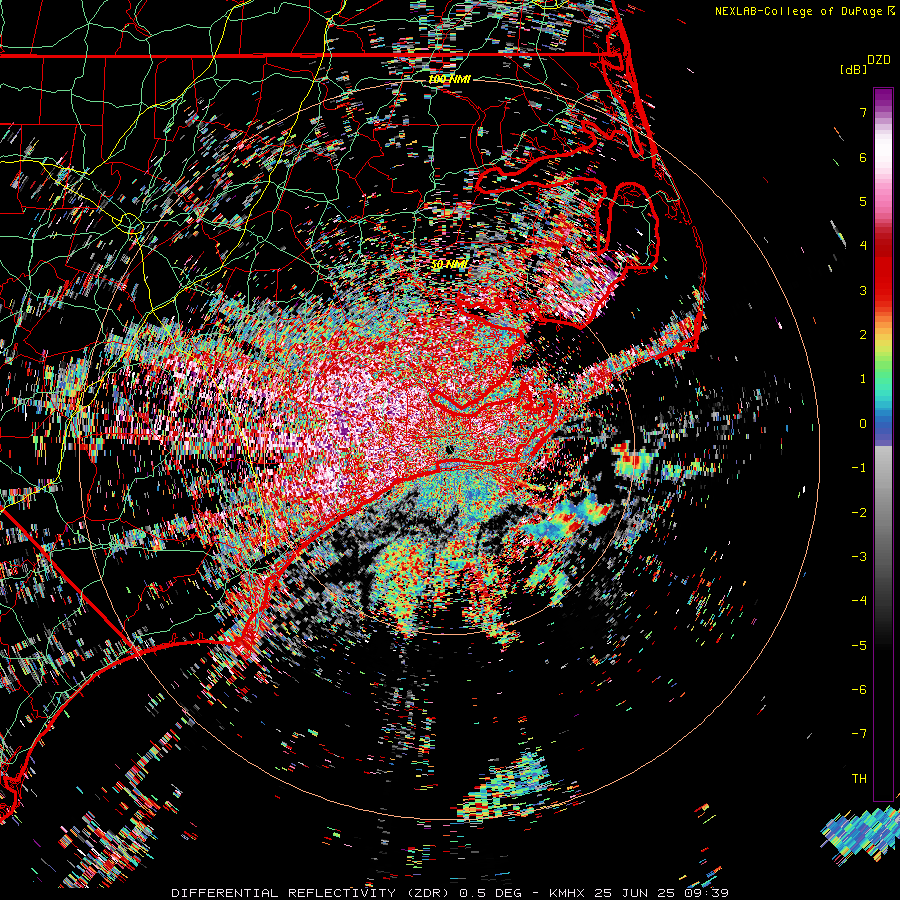The image size is (900, 900).
Task: Click the vertical ZDR color scale bar
Action: (883, 444)
